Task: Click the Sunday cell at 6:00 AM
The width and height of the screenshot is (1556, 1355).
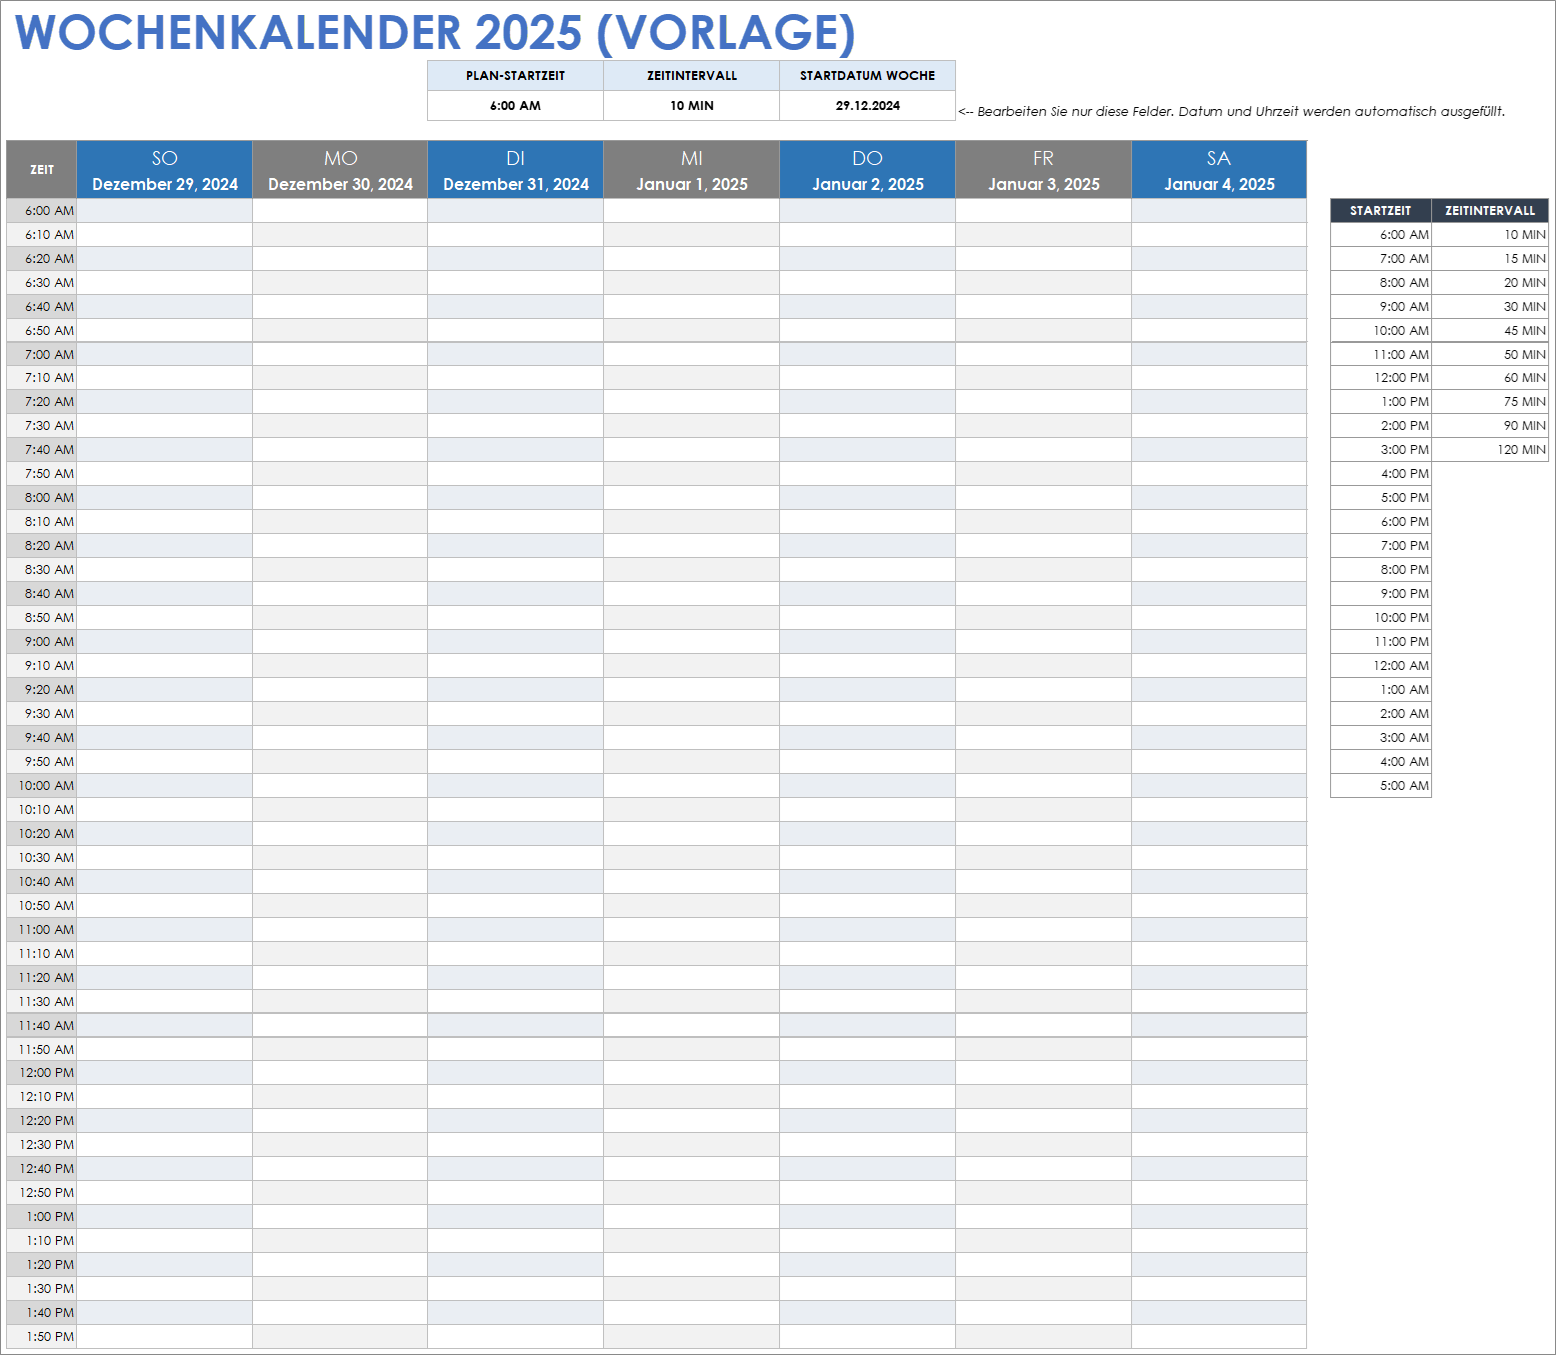Action: pyautogui.click(x=165, y=211)
